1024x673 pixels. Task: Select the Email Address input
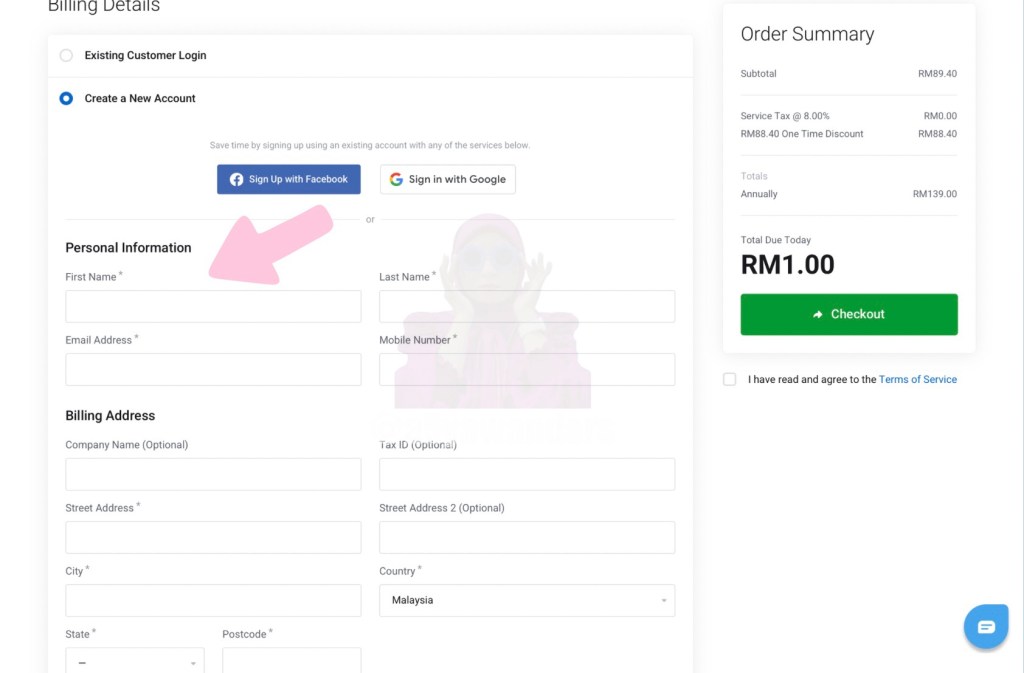(213, 370)
